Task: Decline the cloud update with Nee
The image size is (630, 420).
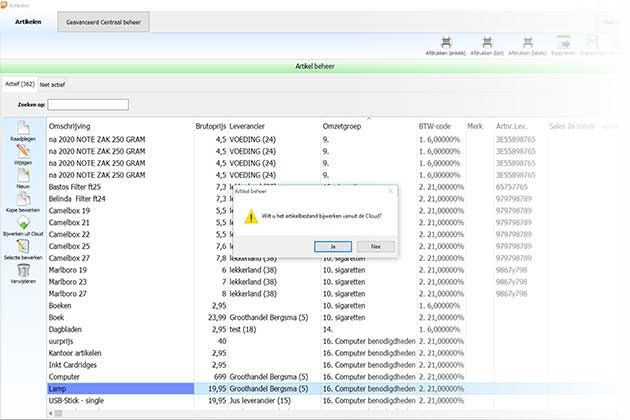Action: point(375,245)
